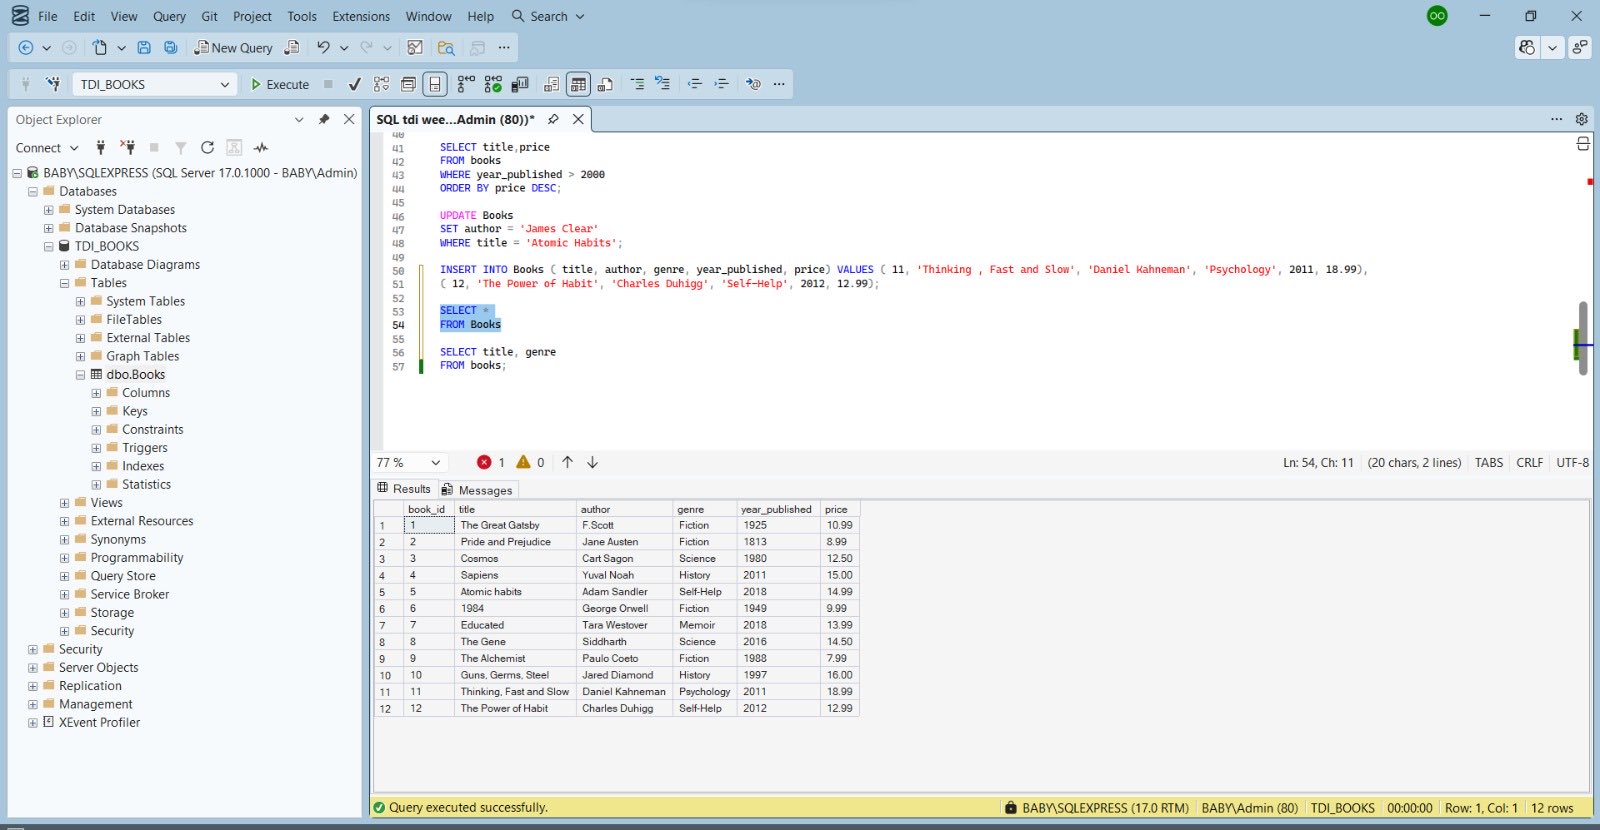This screenshot has width=1600, height=830.
Task: Toggle Results to Grid output mode
Action: (x=578, y=85)
